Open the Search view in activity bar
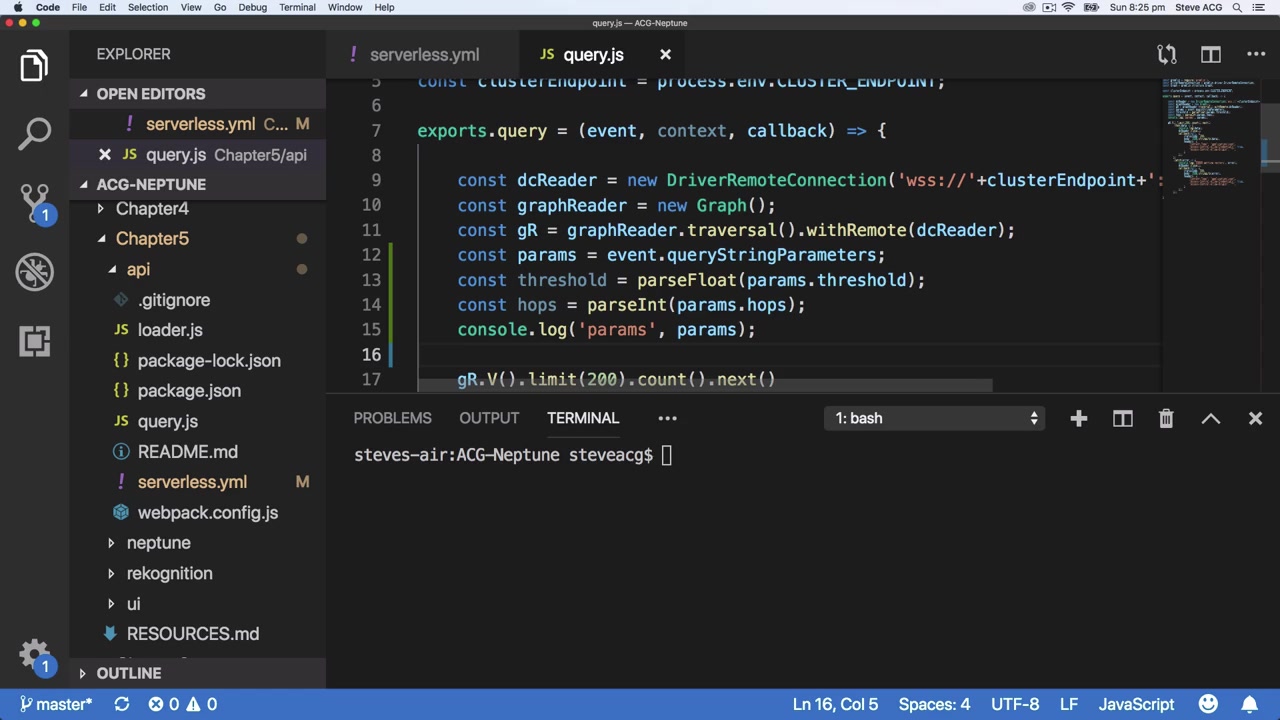This screenshot has width=1280, height=720. pyautogui.click(x=35, y=133)
